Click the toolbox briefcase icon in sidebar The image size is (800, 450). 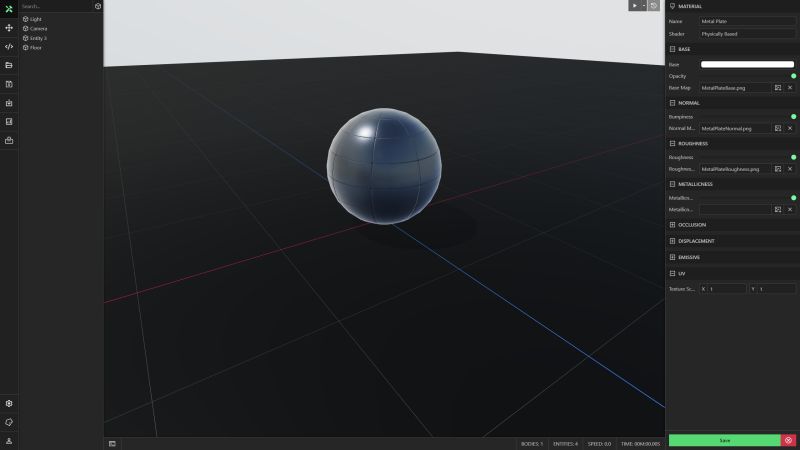coord(9,140)
